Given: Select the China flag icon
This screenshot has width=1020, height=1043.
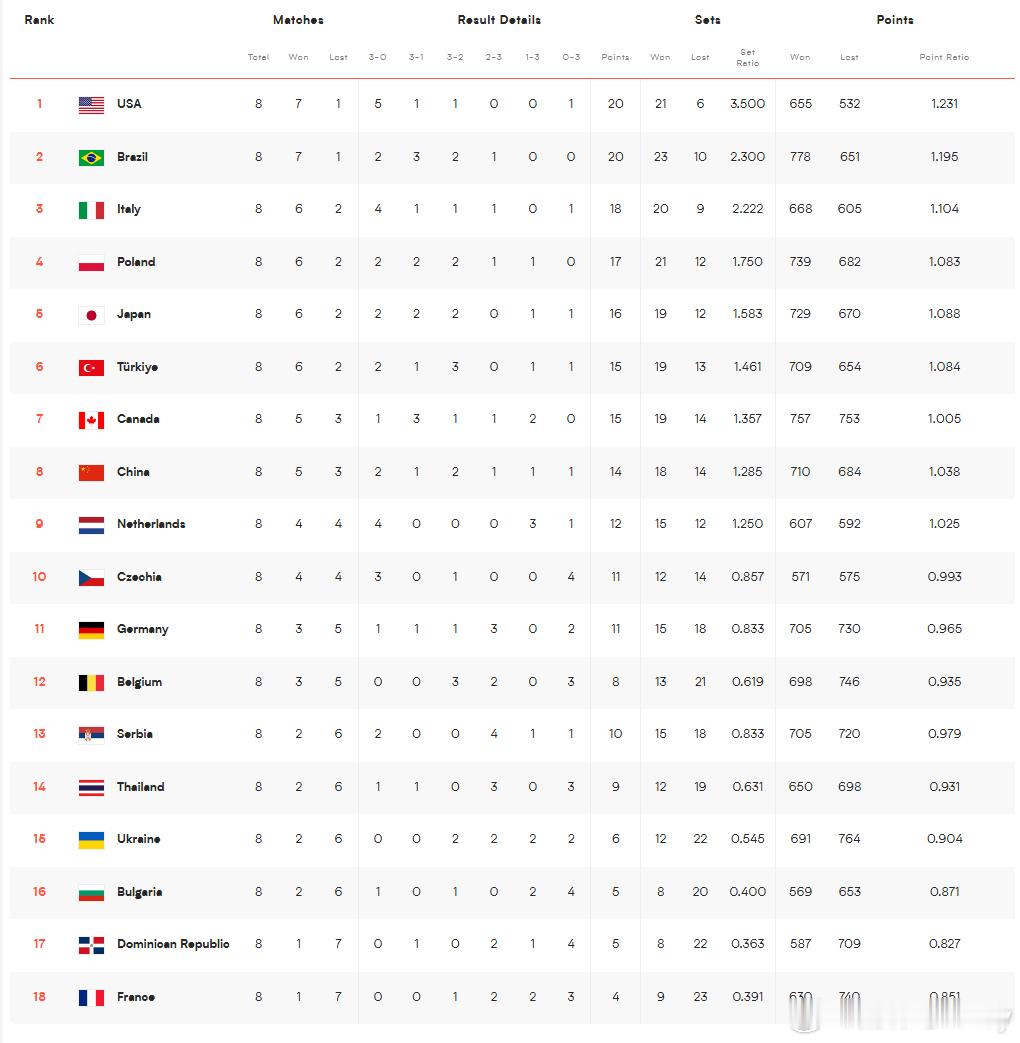Looking at the screenshot, I should coord(91,472).
